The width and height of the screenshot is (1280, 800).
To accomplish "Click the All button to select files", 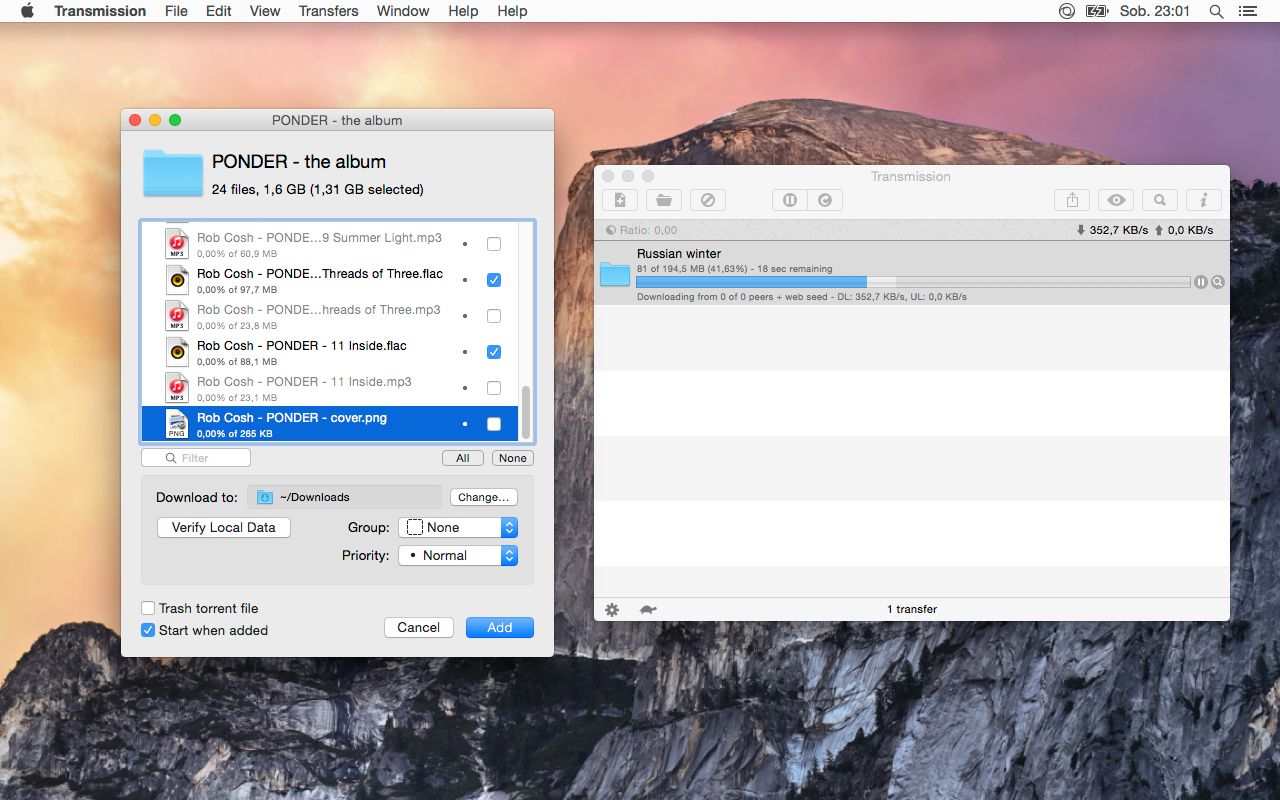I will [463, 458].
